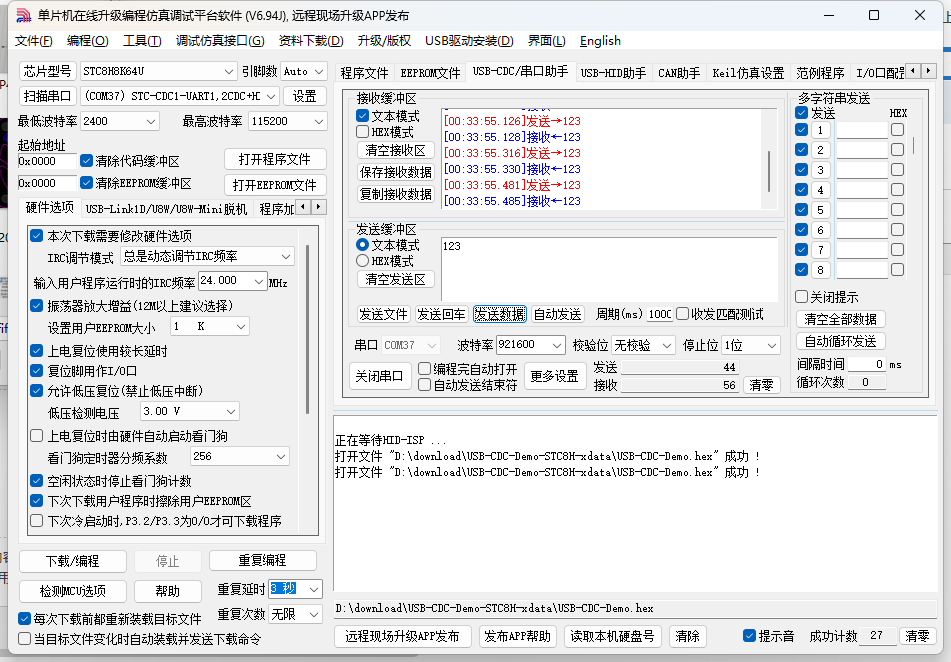Open 工具(T) menu
Viewport: 951px width, 662px height.
(x=142, y=41)
